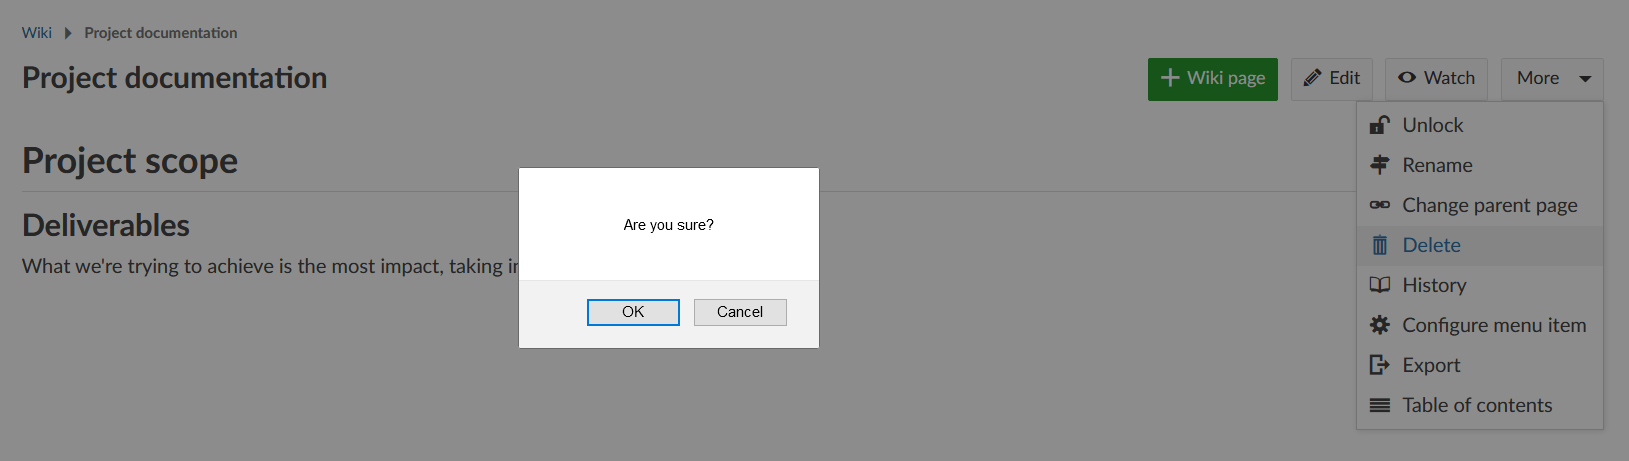The image size is (1629, 461).
Task: Toggle Watch with the eye button
Action: [1436, 78]
